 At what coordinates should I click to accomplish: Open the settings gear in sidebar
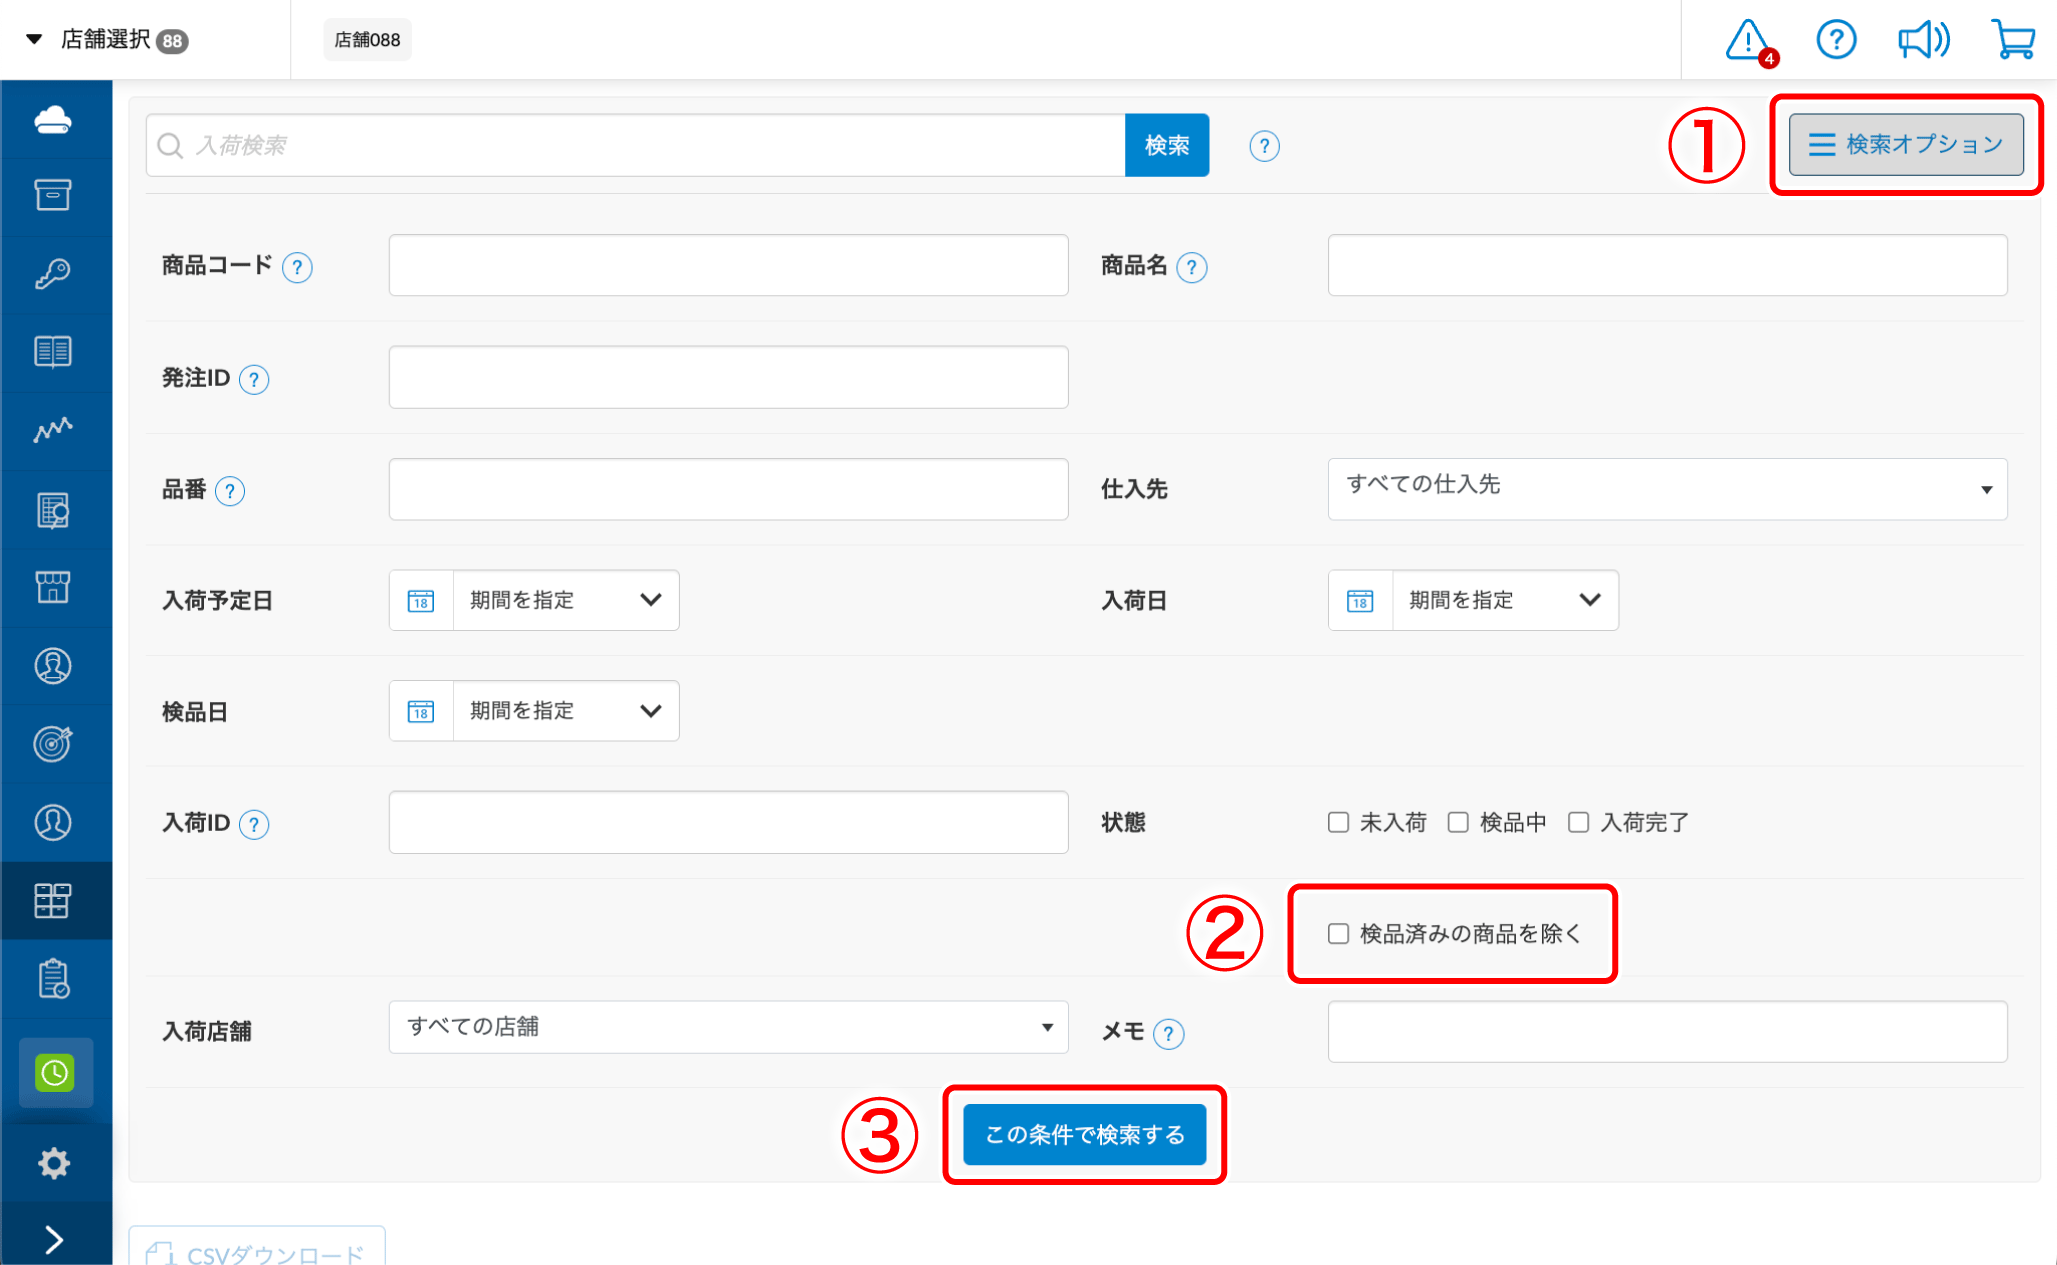[54, 1163]
